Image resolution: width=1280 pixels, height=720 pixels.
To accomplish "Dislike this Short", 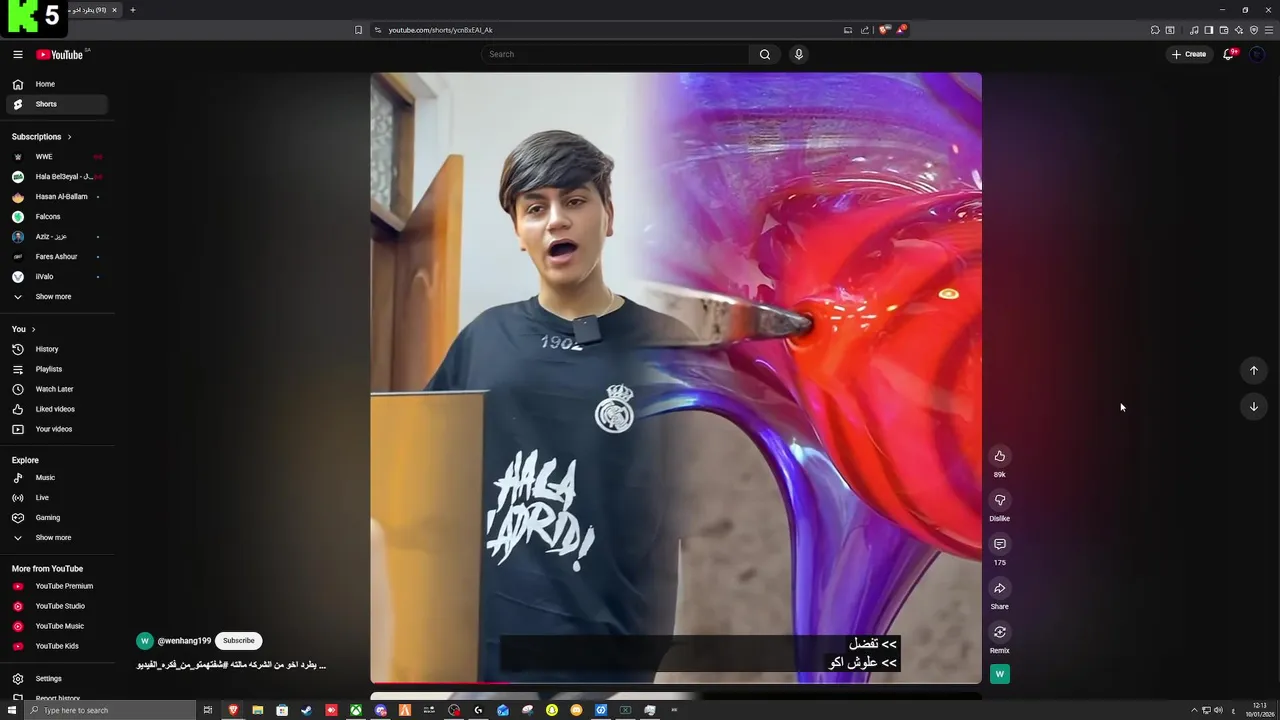I will 999,500.
